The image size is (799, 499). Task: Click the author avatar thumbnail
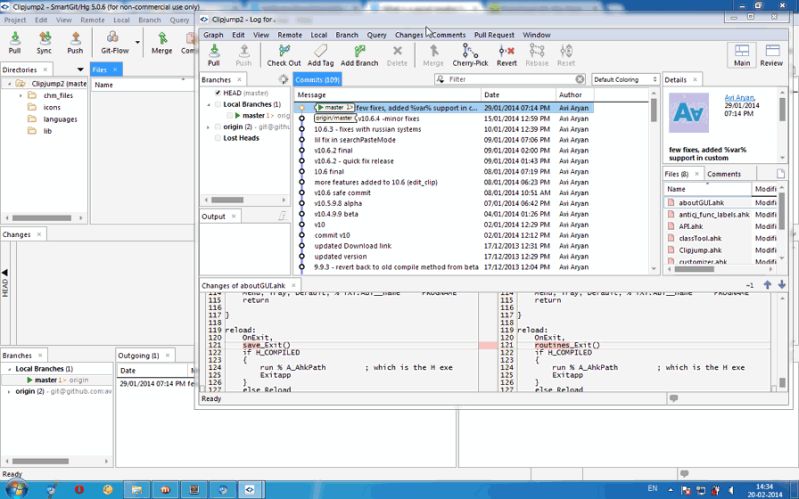tap(688, 113)
